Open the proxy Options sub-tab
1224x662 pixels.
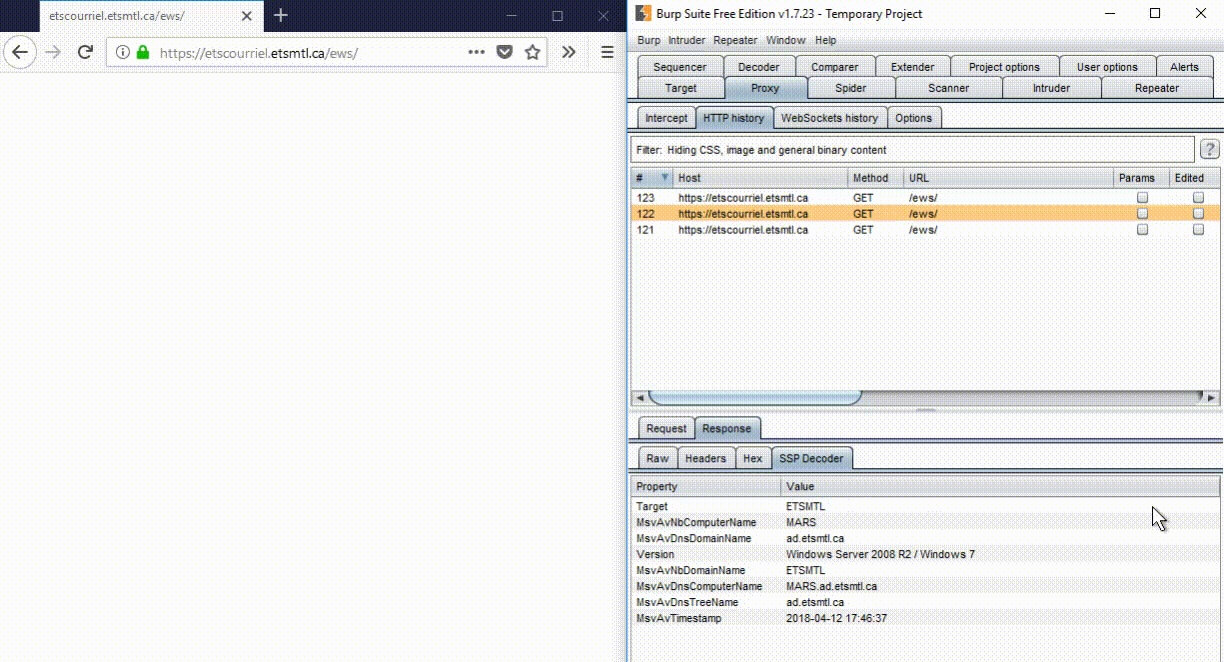pos(913,118)
